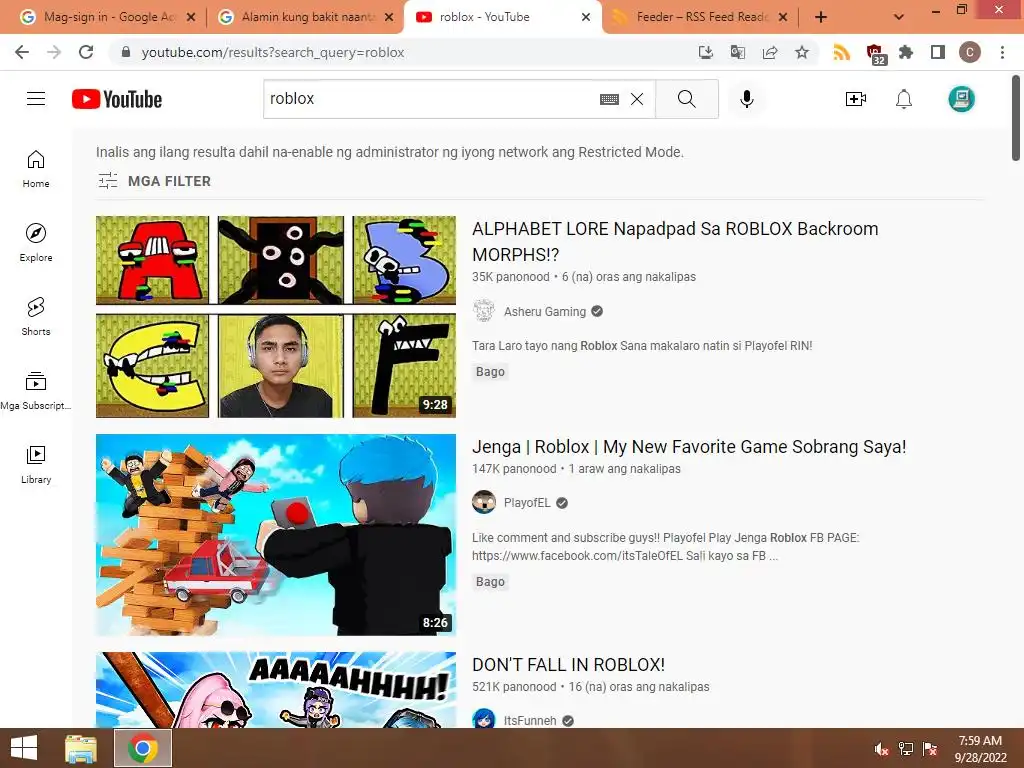The width and height of the screenshot is (1024, 768).
Task: Open the network tray icon
Action: pos(906,749)
